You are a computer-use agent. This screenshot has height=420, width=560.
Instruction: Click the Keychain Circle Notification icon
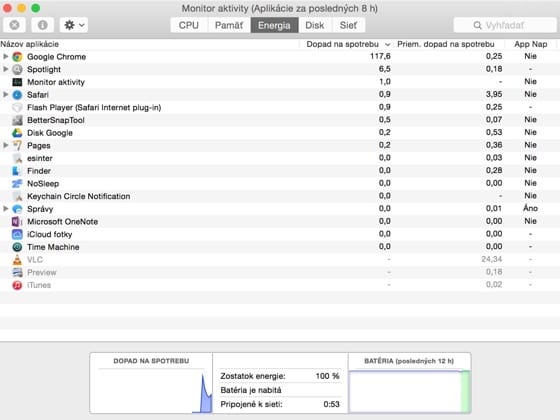pyautogui.click(x=17, y=196)
